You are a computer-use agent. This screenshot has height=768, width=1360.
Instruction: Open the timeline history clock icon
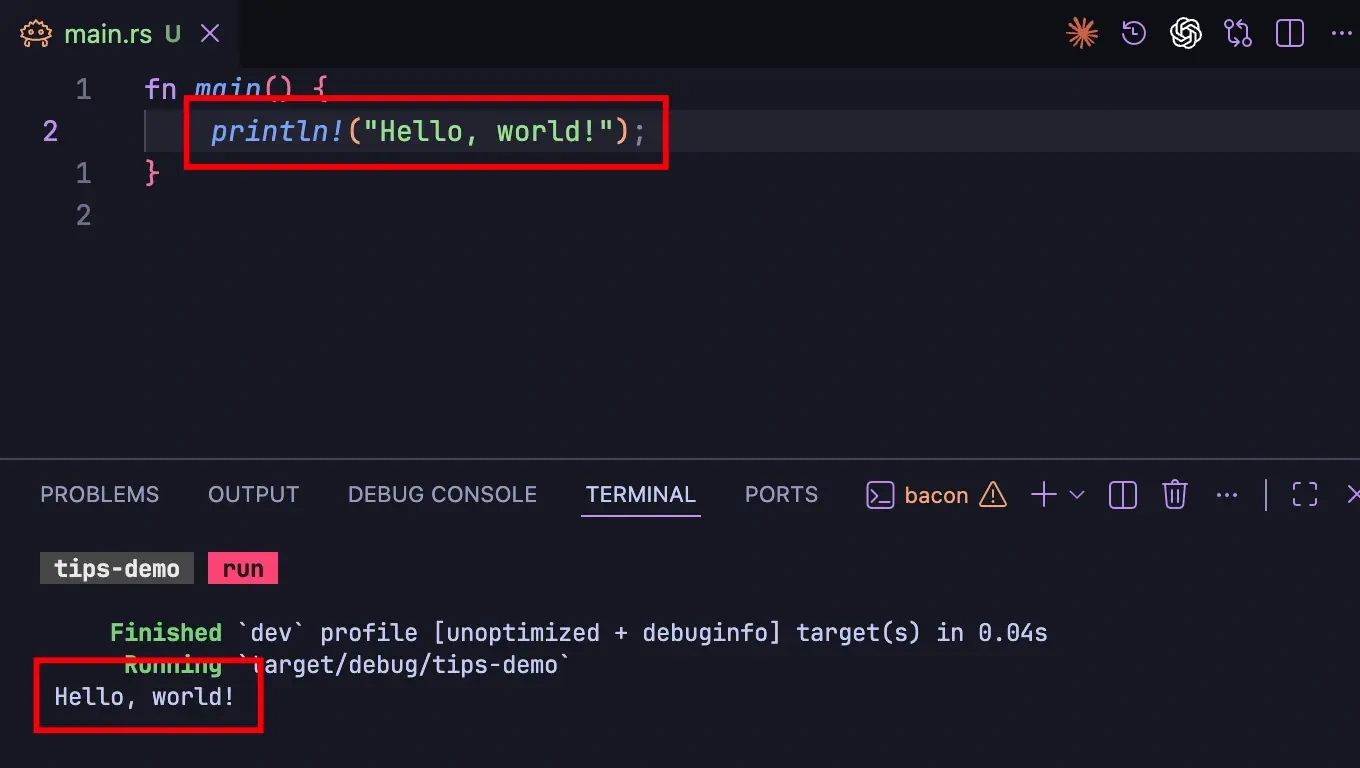(1133, 33)
